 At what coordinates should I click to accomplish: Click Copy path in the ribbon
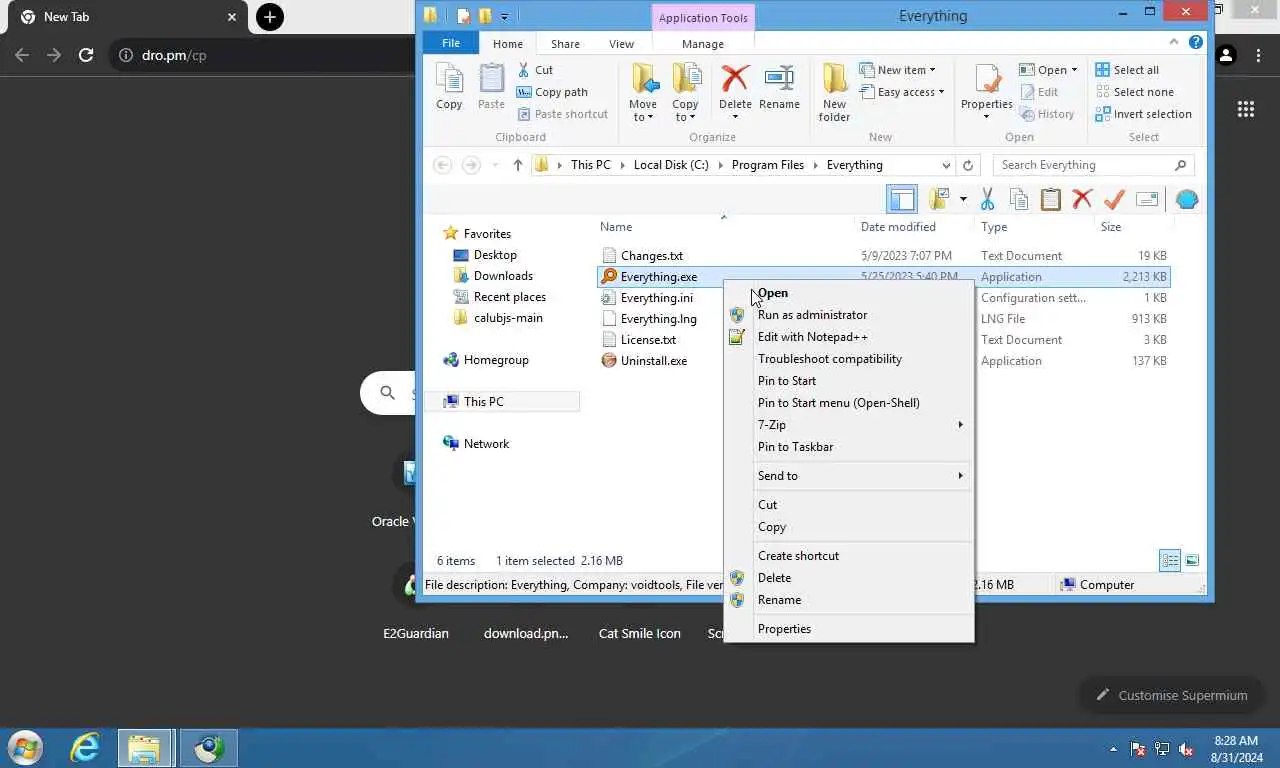pos(552,92)
